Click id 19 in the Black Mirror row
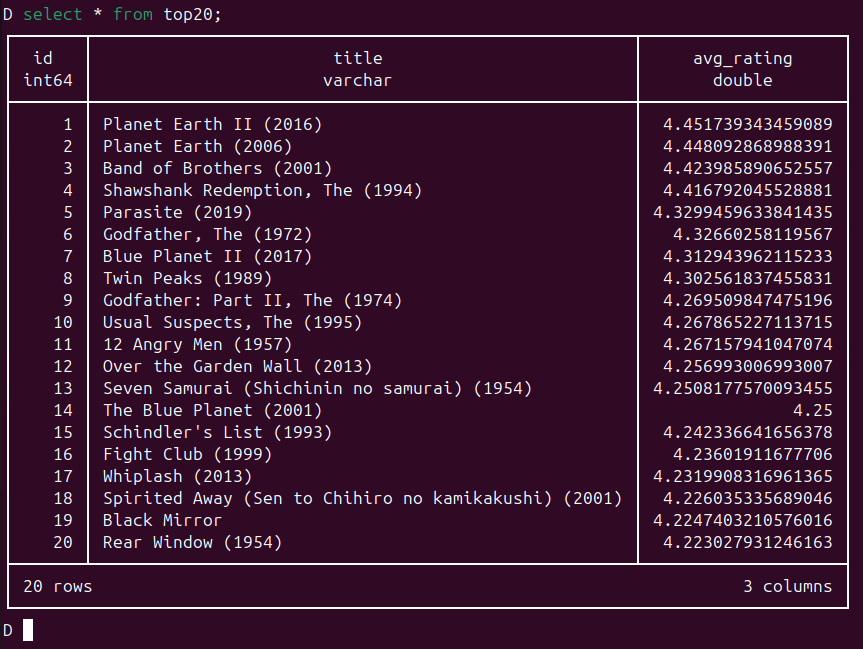 click(x=63, y=521)
